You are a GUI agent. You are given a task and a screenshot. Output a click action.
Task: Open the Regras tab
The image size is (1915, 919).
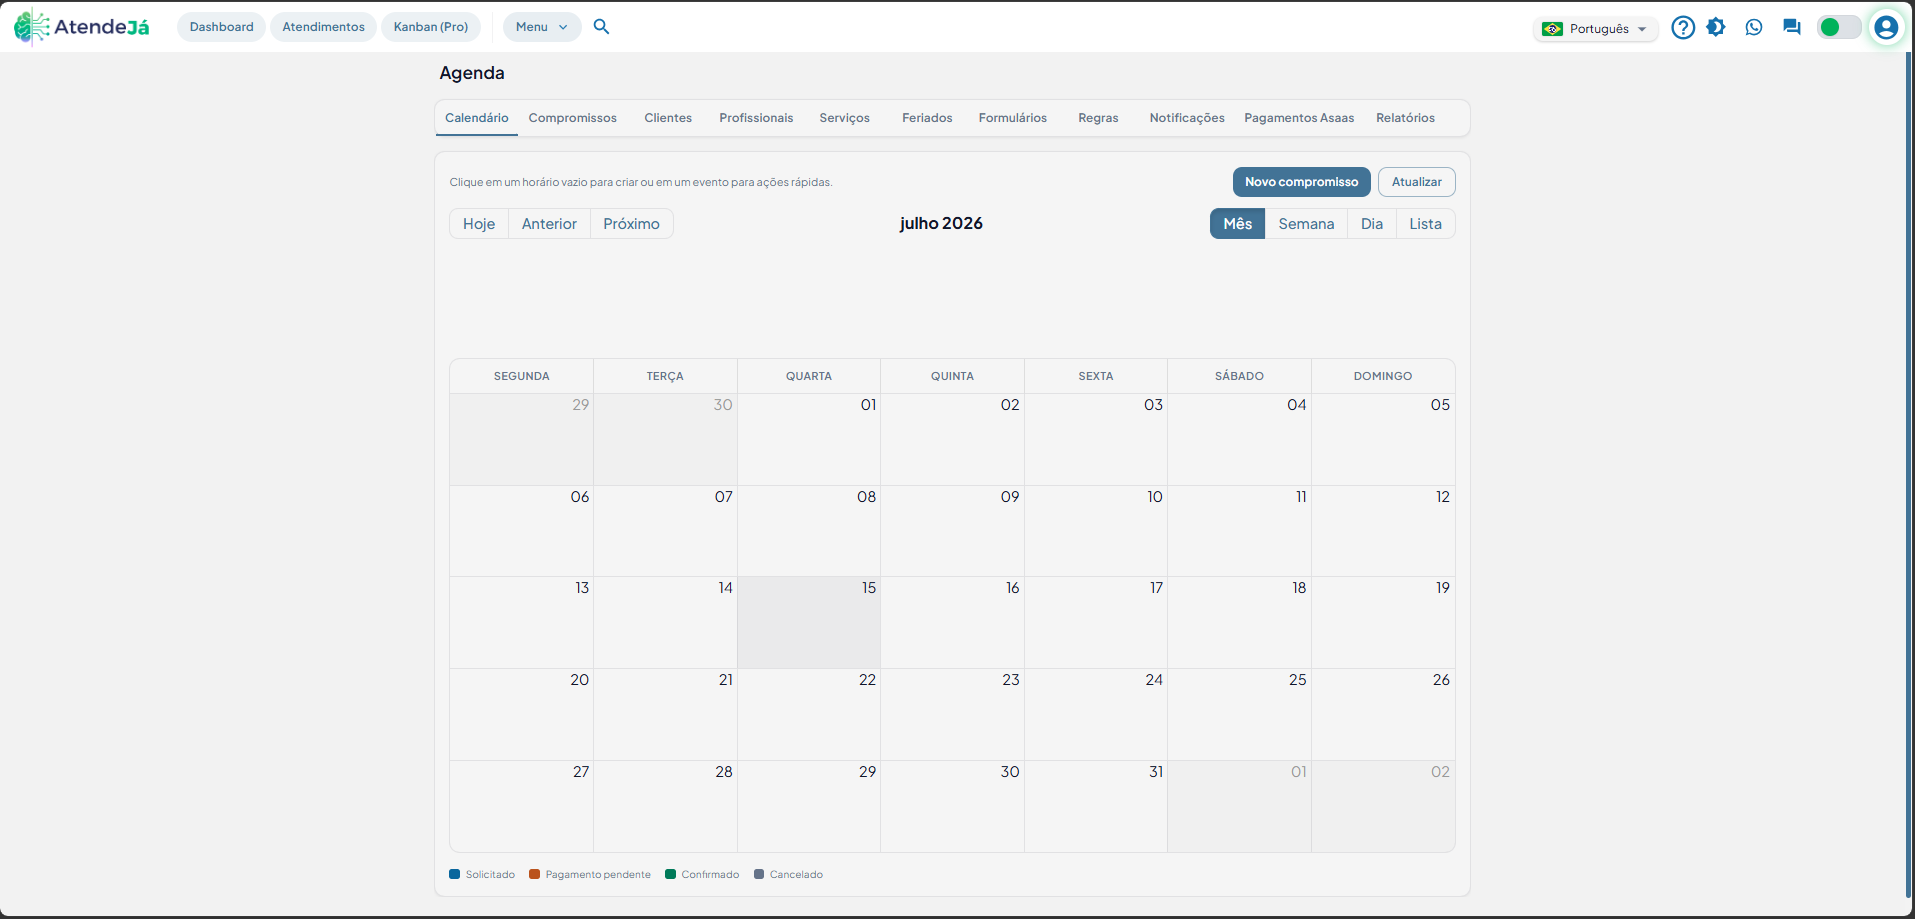1098,118
